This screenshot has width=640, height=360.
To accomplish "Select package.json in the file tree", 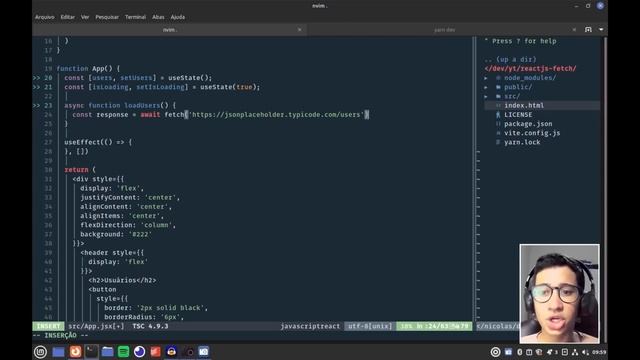I will tap(528, 124).
